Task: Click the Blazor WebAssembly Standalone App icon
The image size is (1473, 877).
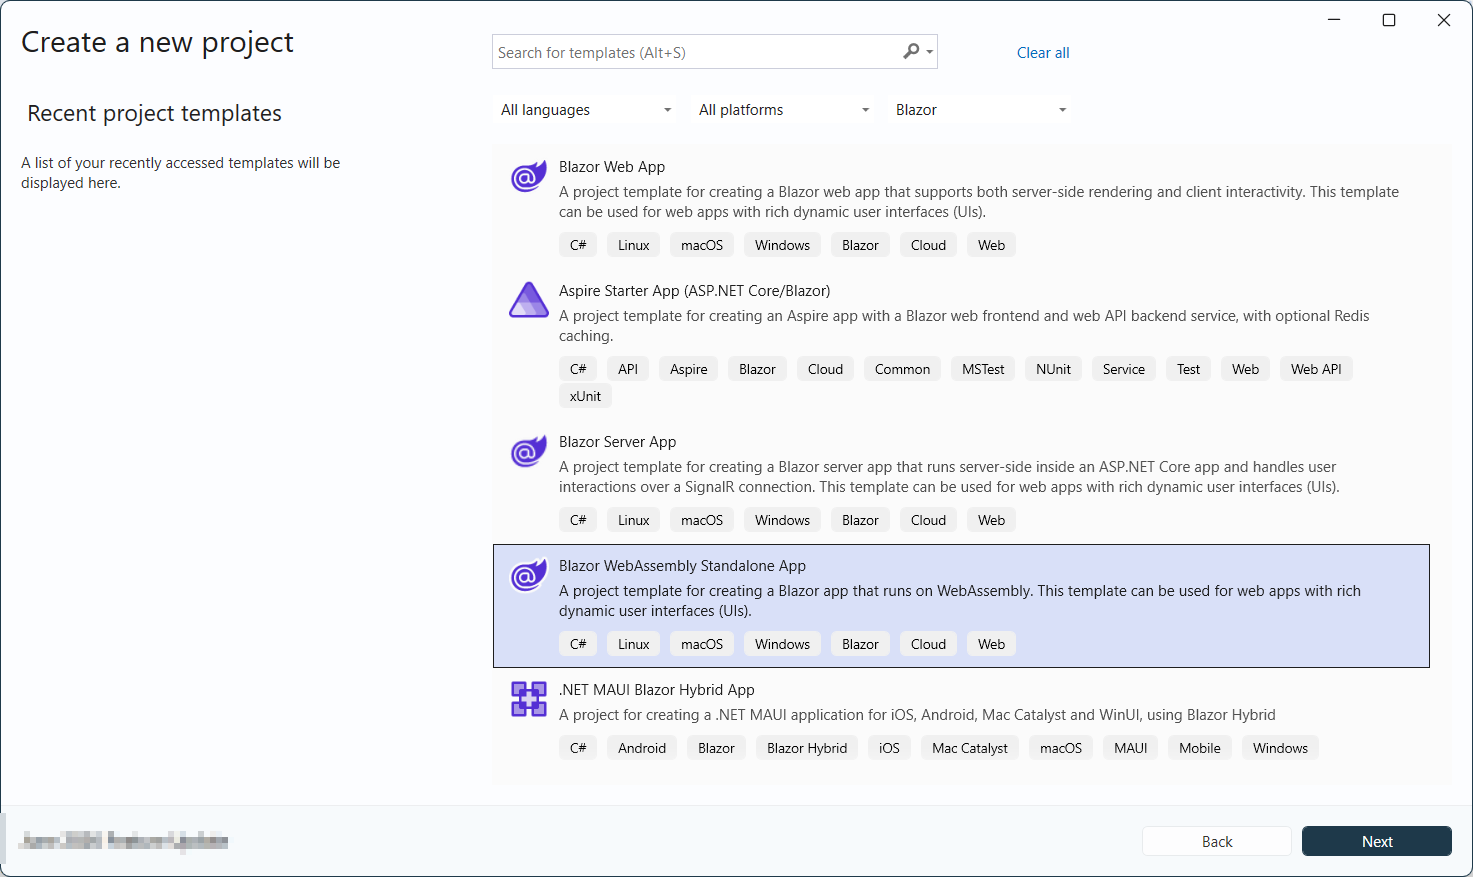Action: click(529, 576)
